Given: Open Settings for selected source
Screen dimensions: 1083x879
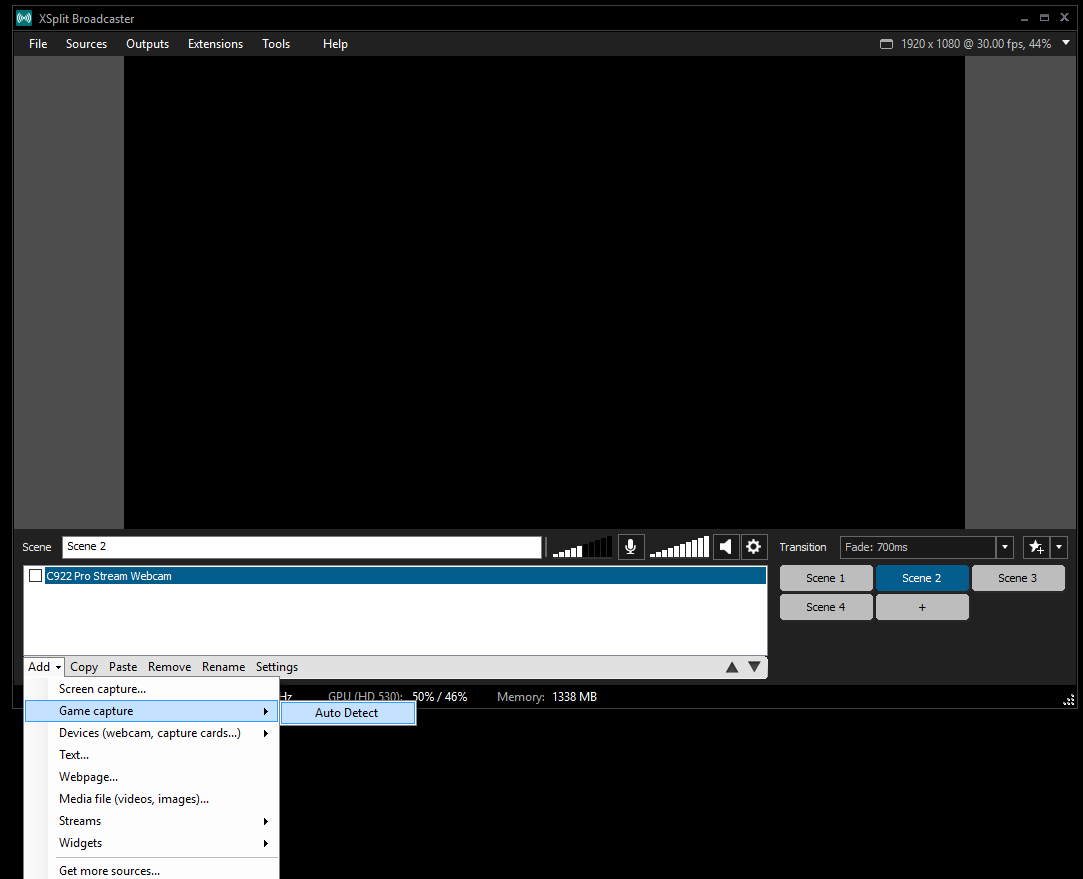Looking at the screenshot, I should 277,667.
